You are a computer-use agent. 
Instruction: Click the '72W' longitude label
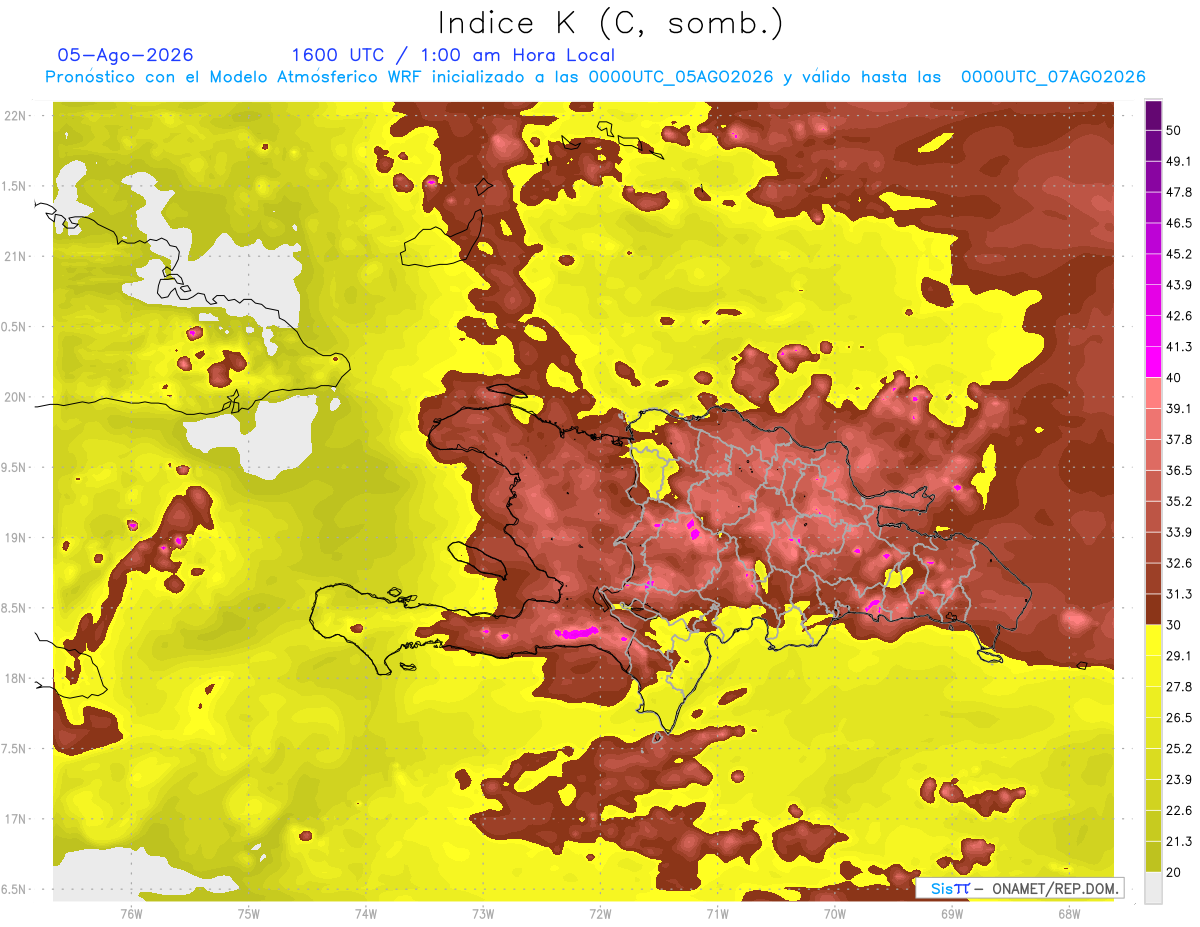[600, 913]
